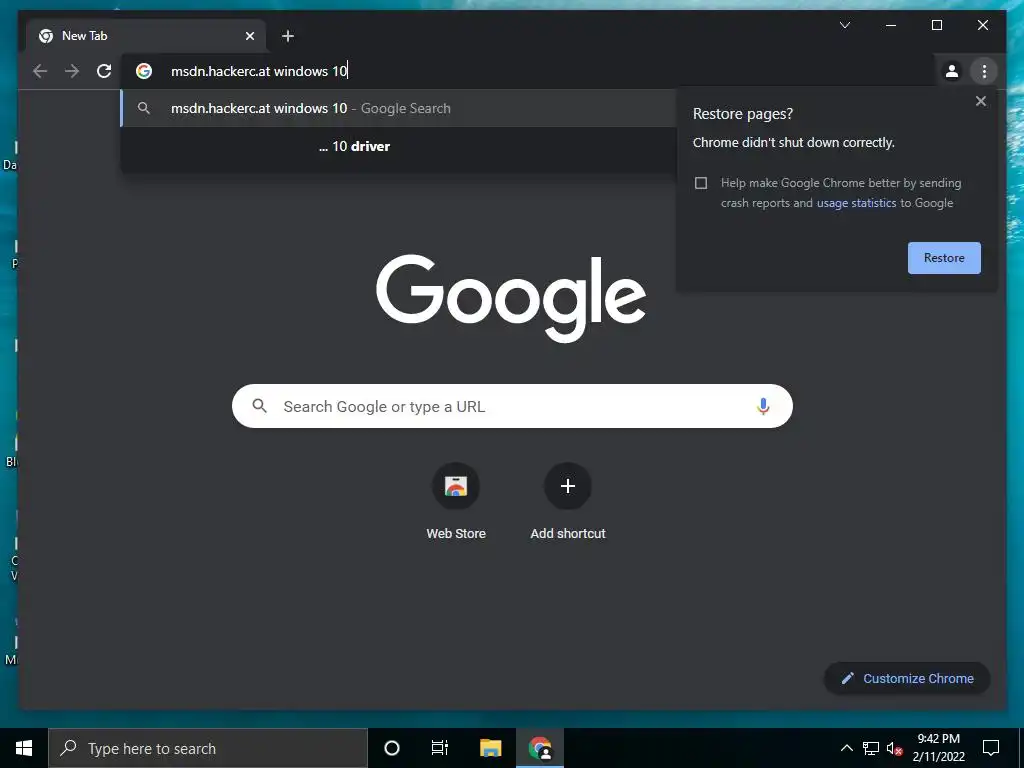Show hidden system tray icons
The width and height of the screenshot is (1024, 768).
[x=846, y=748]
